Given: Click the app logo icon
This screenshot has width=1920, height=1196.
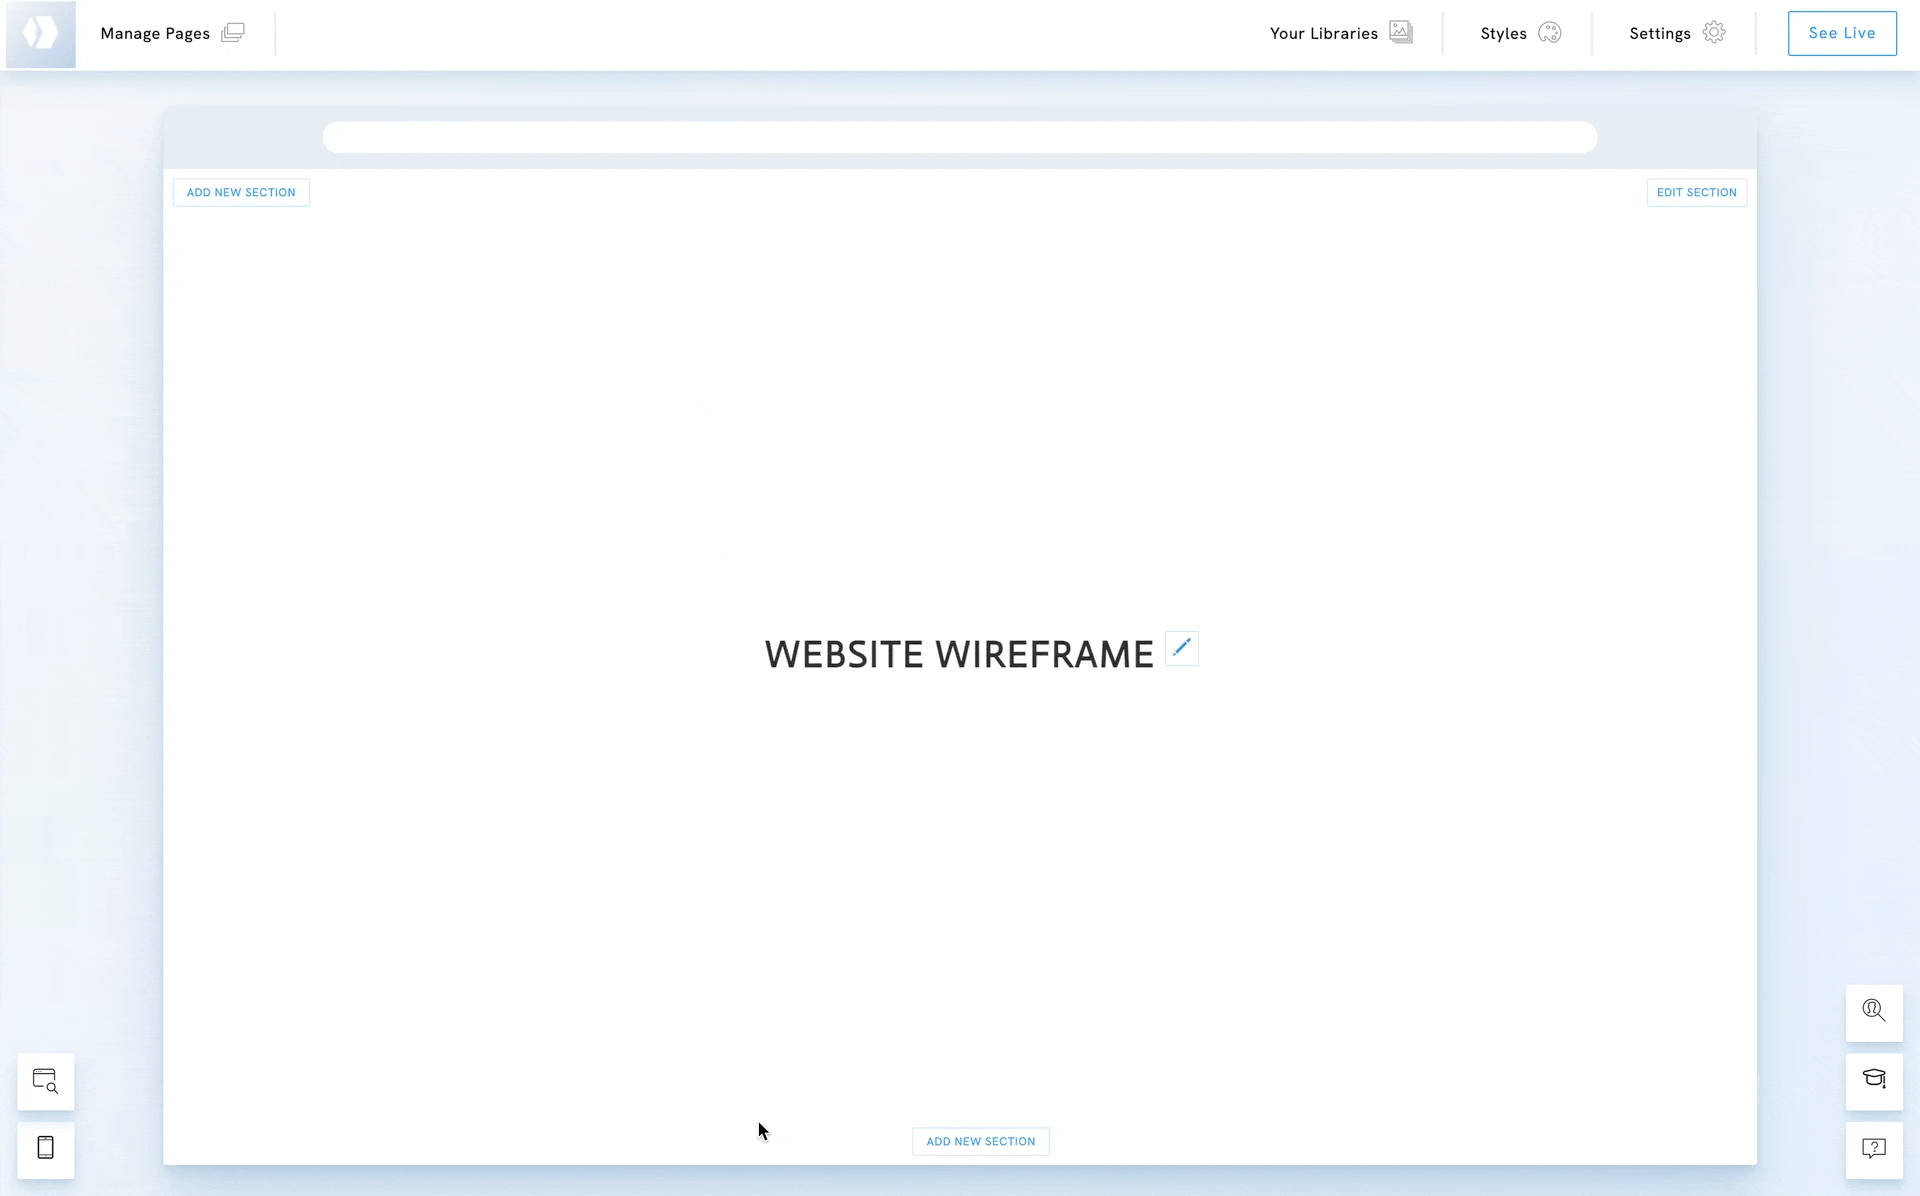Looking at the screenshot, I should pos(40,34).
